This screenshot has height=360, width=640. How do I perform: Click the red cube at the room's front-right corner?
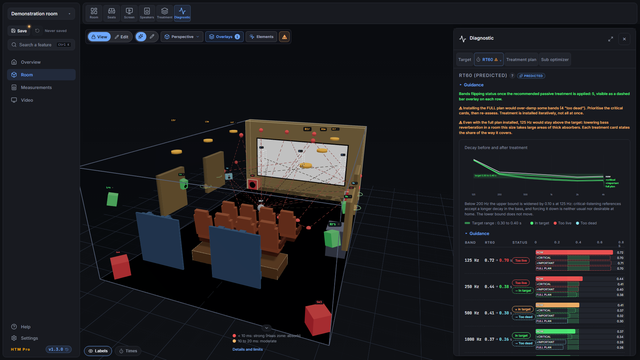[x=318, y=320]
